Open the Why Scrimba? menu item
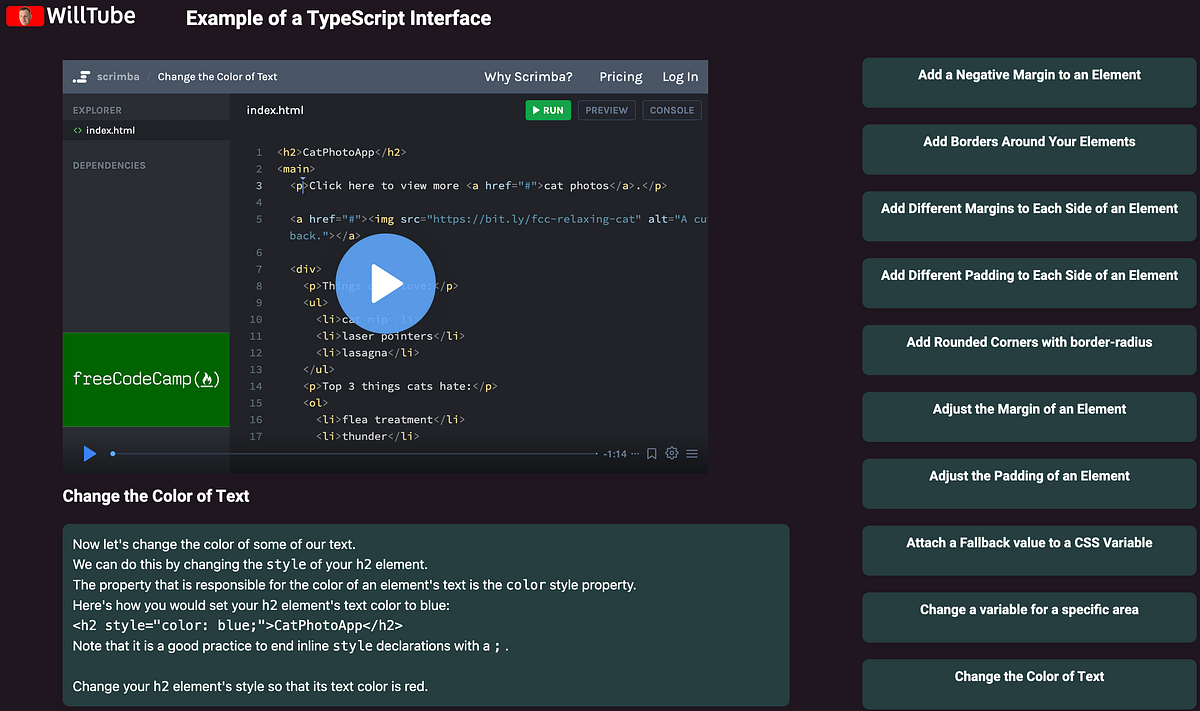The image size is (1200, 711). pos(528,77)
